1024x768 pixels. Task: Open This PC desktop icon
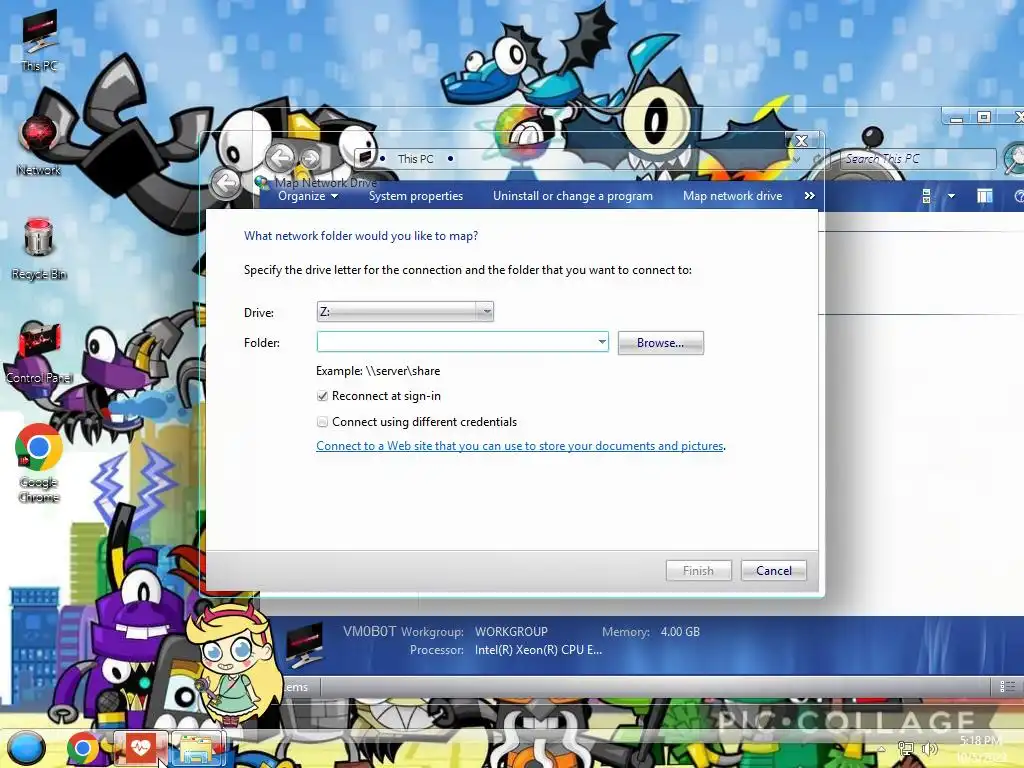point(39,40)
